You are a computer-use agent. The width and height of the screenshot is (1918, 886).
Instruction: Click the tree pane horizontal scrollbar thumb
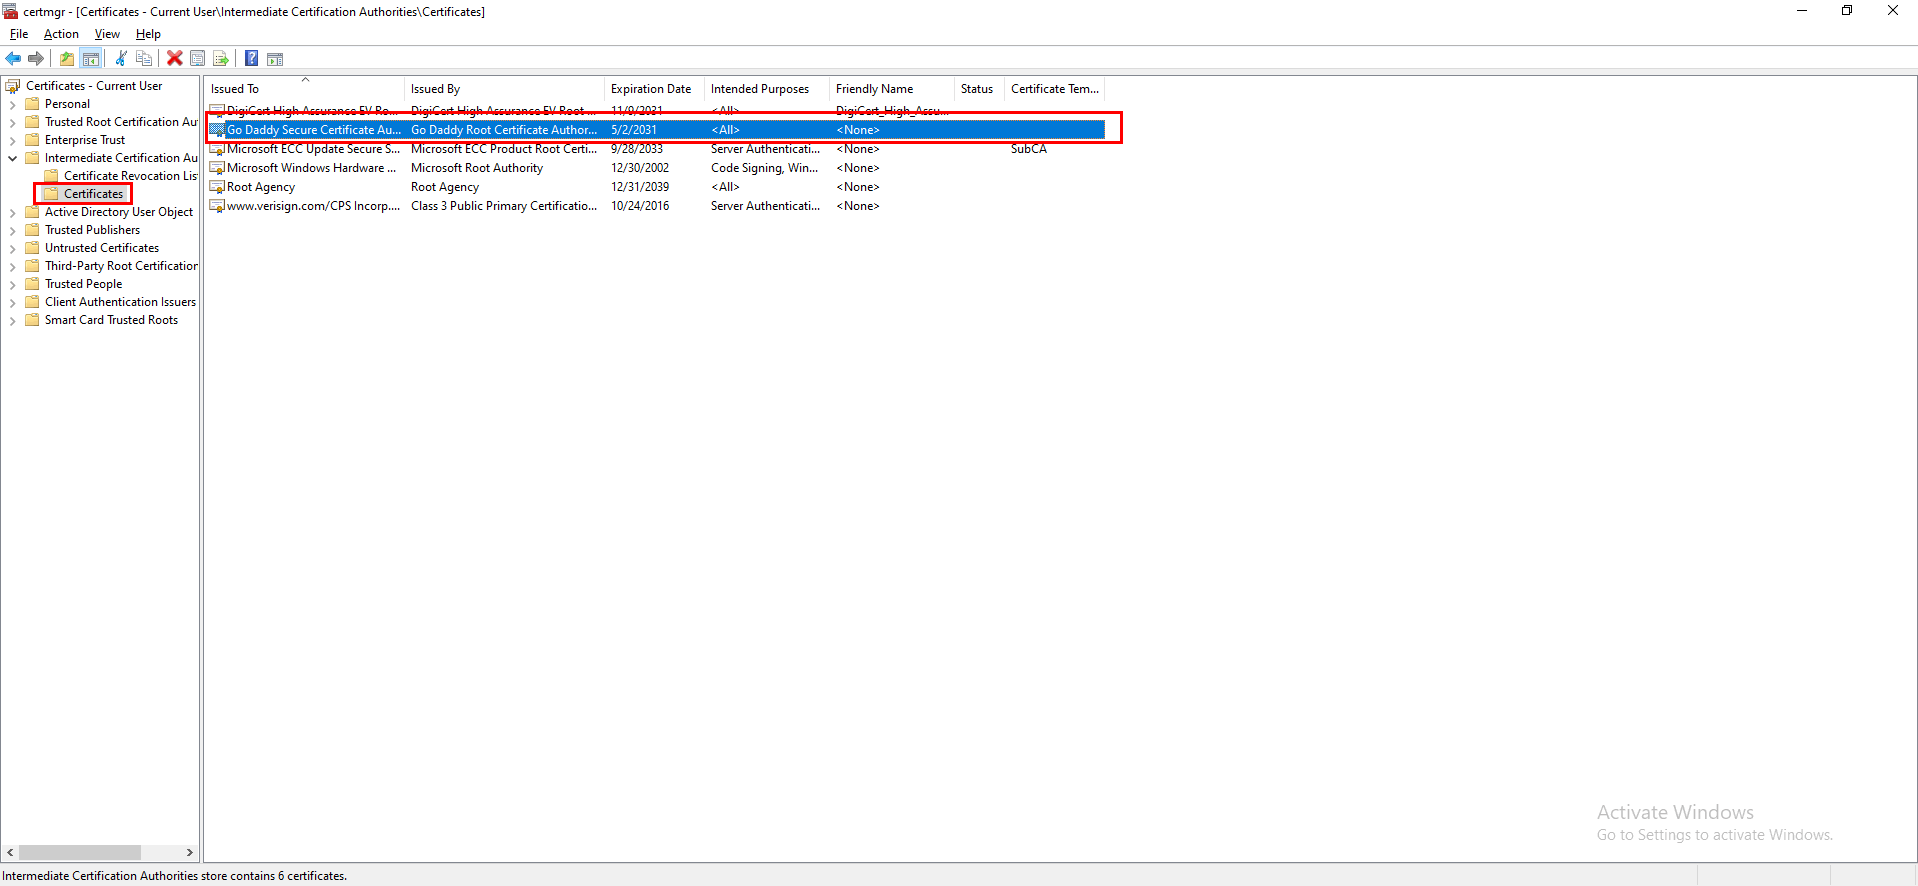(x=80, y=853)
